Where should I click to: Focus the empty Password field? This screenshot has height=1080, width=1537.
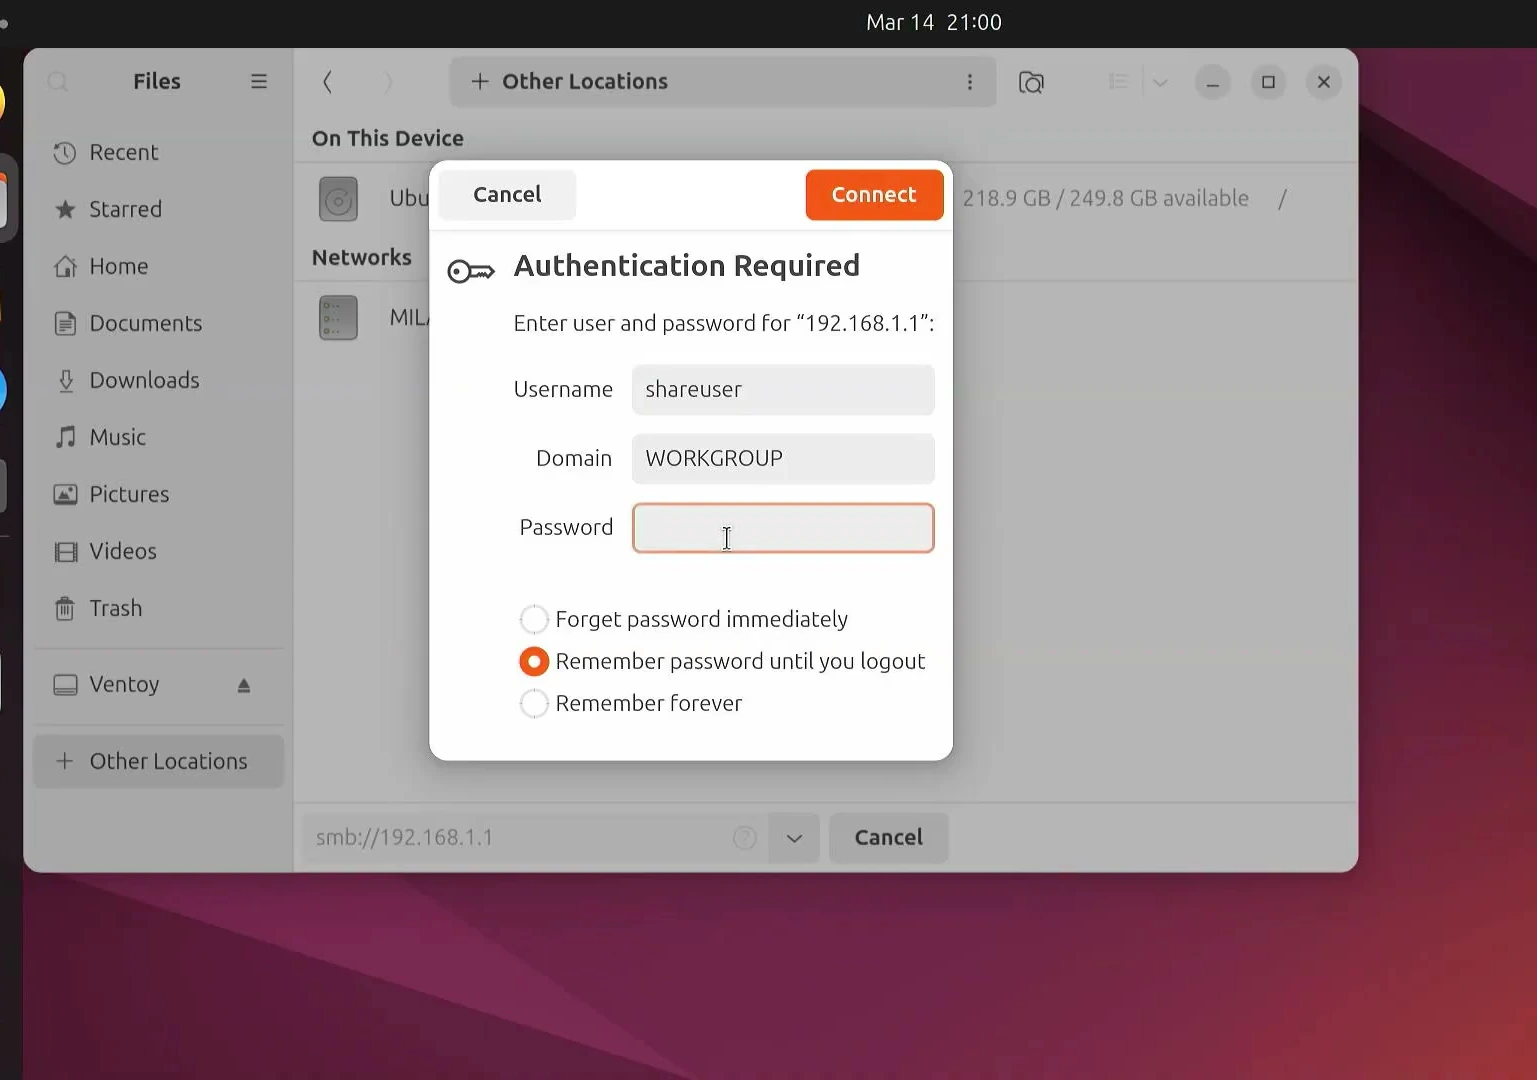tap(783, 528)
